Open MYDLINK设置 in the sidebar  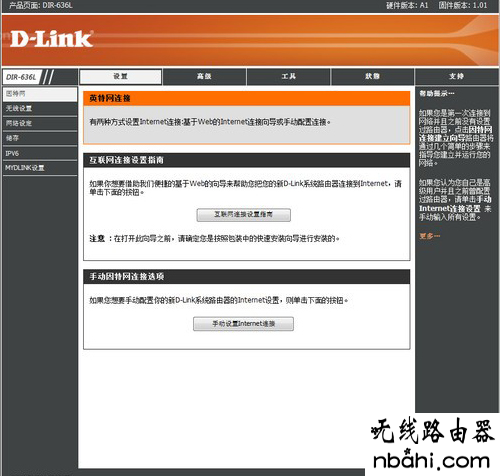[40, 168]
